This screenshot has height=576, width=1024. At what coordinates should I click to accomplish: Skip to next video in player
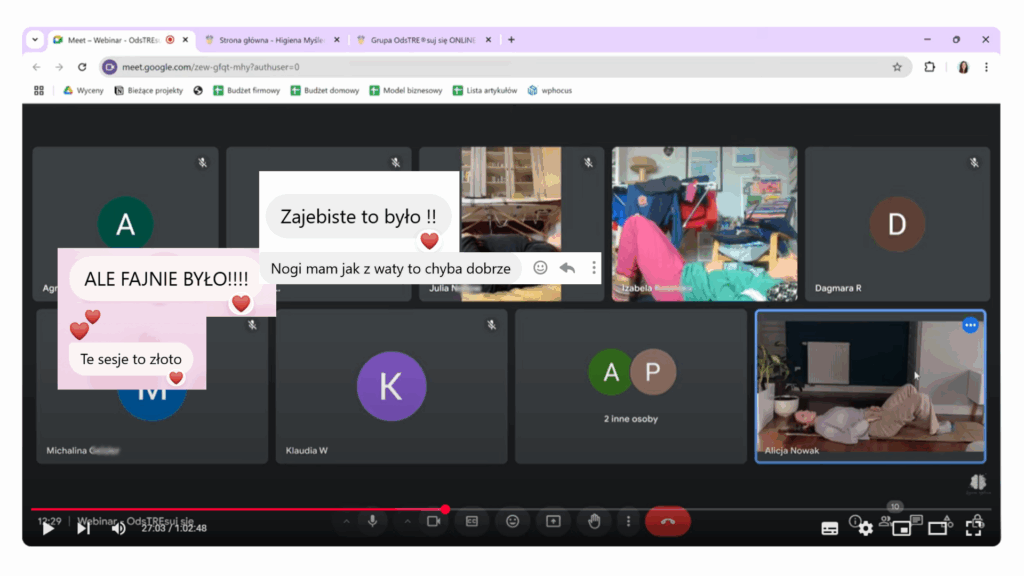[84, 529]
